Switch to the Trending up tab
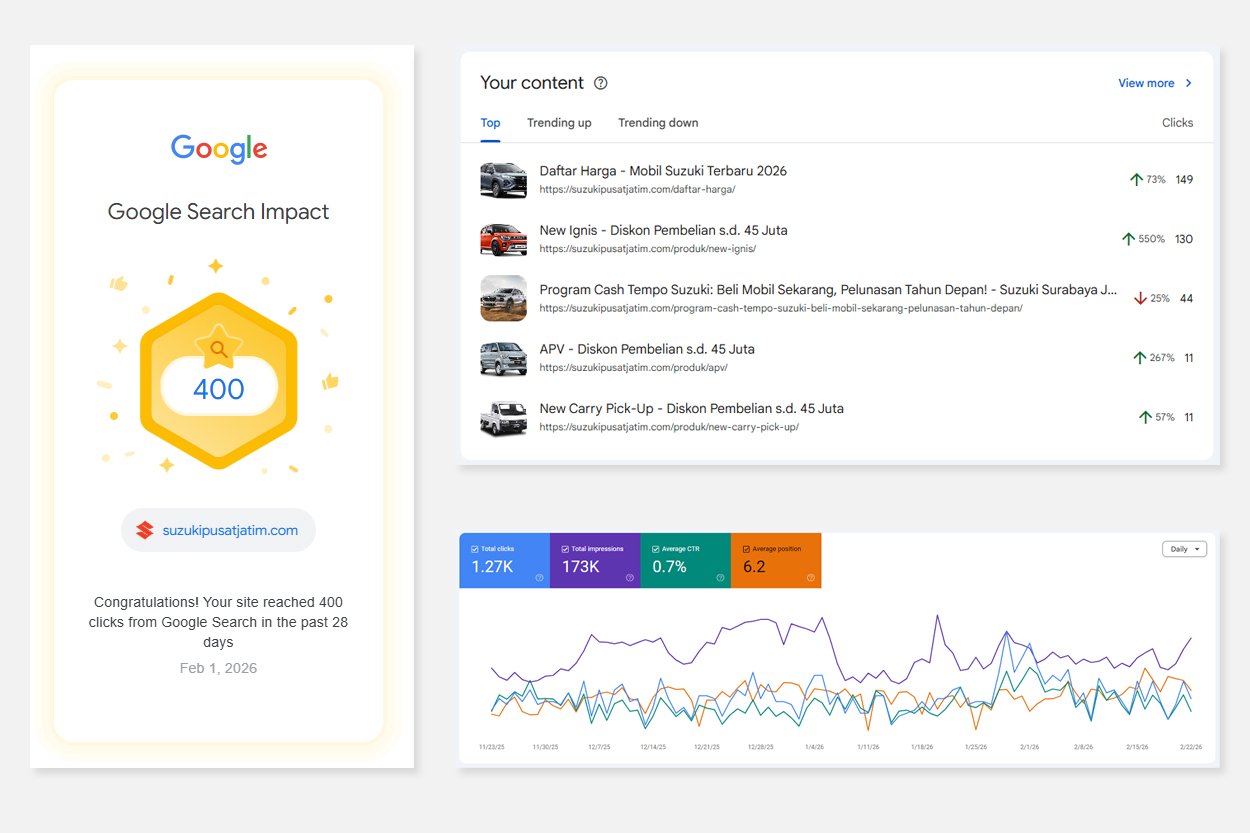The height and width of the screenshot is (833, 1250). coord(559,123)
